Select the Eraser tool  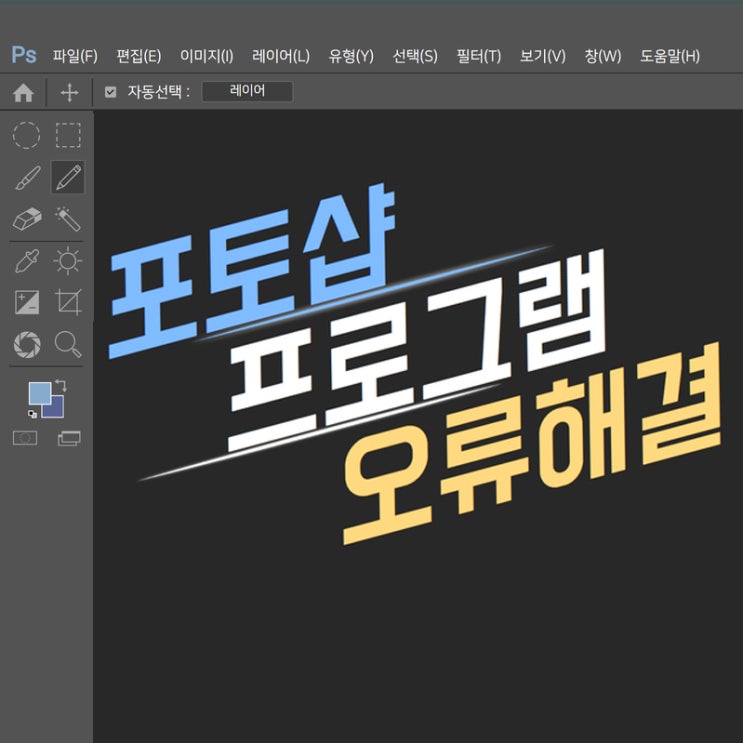coord(27,219)
